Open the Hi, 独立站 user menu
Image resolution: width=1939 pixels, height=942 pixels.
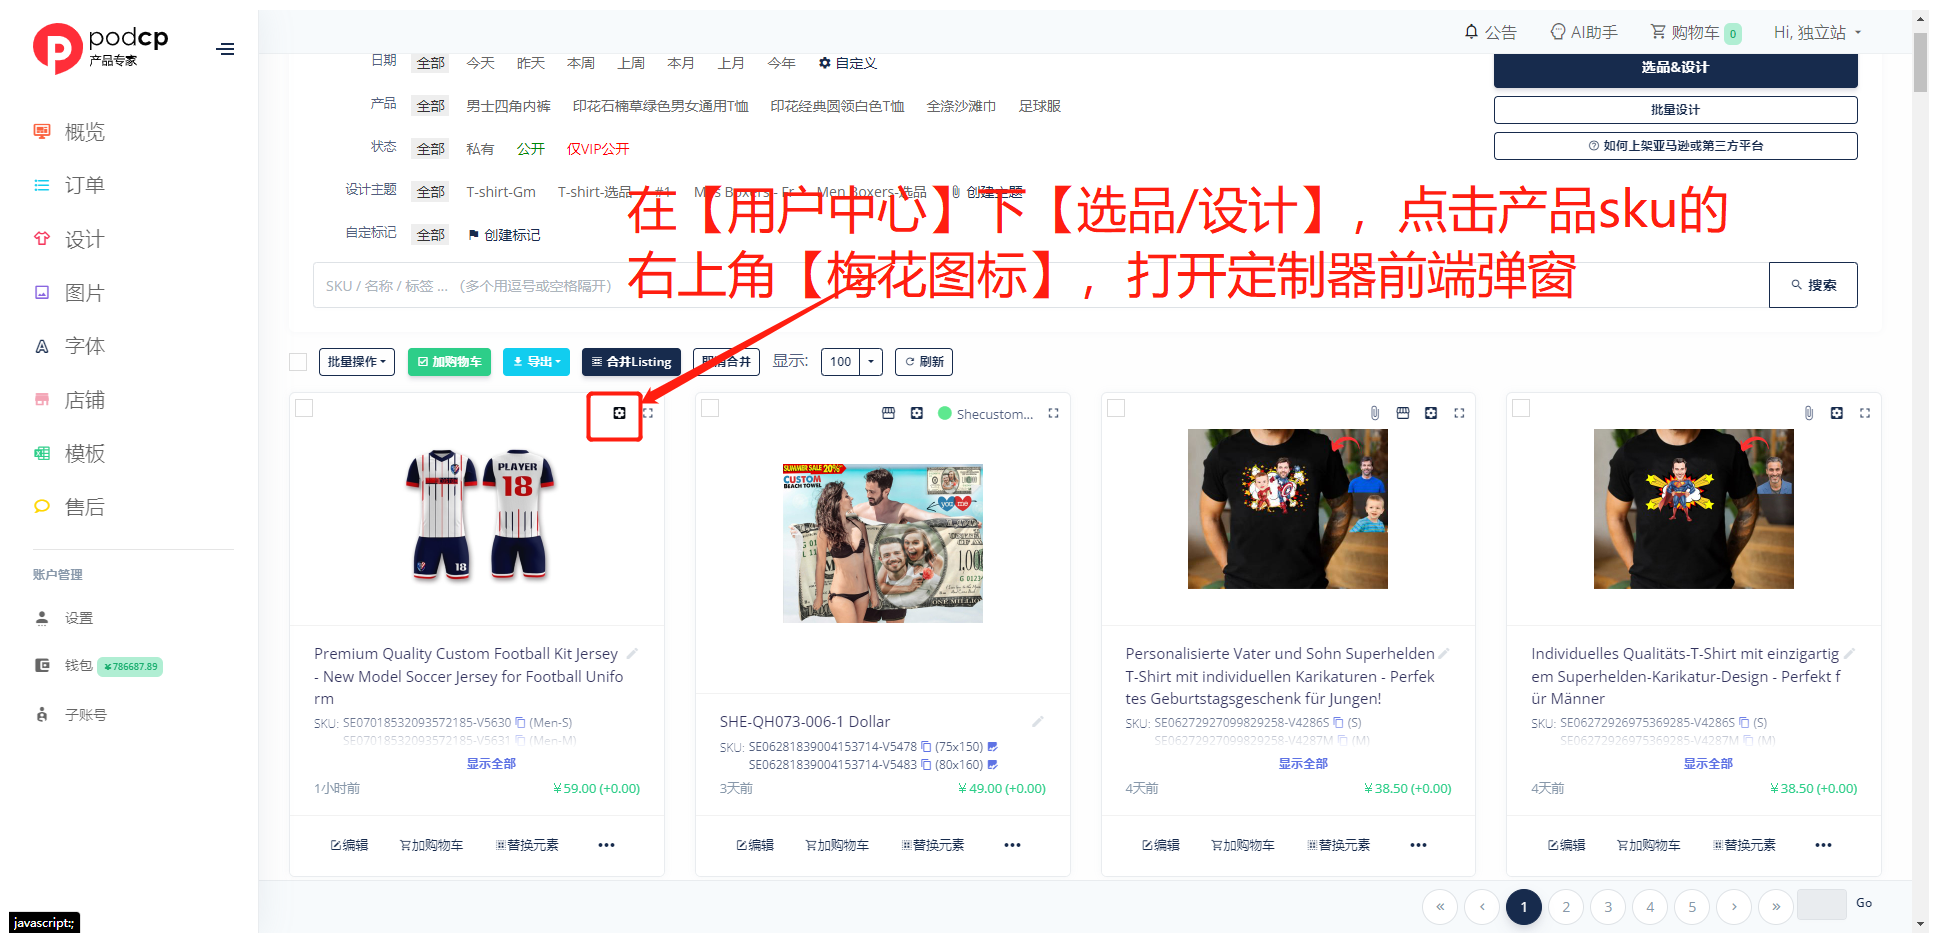click(1818, 32)
